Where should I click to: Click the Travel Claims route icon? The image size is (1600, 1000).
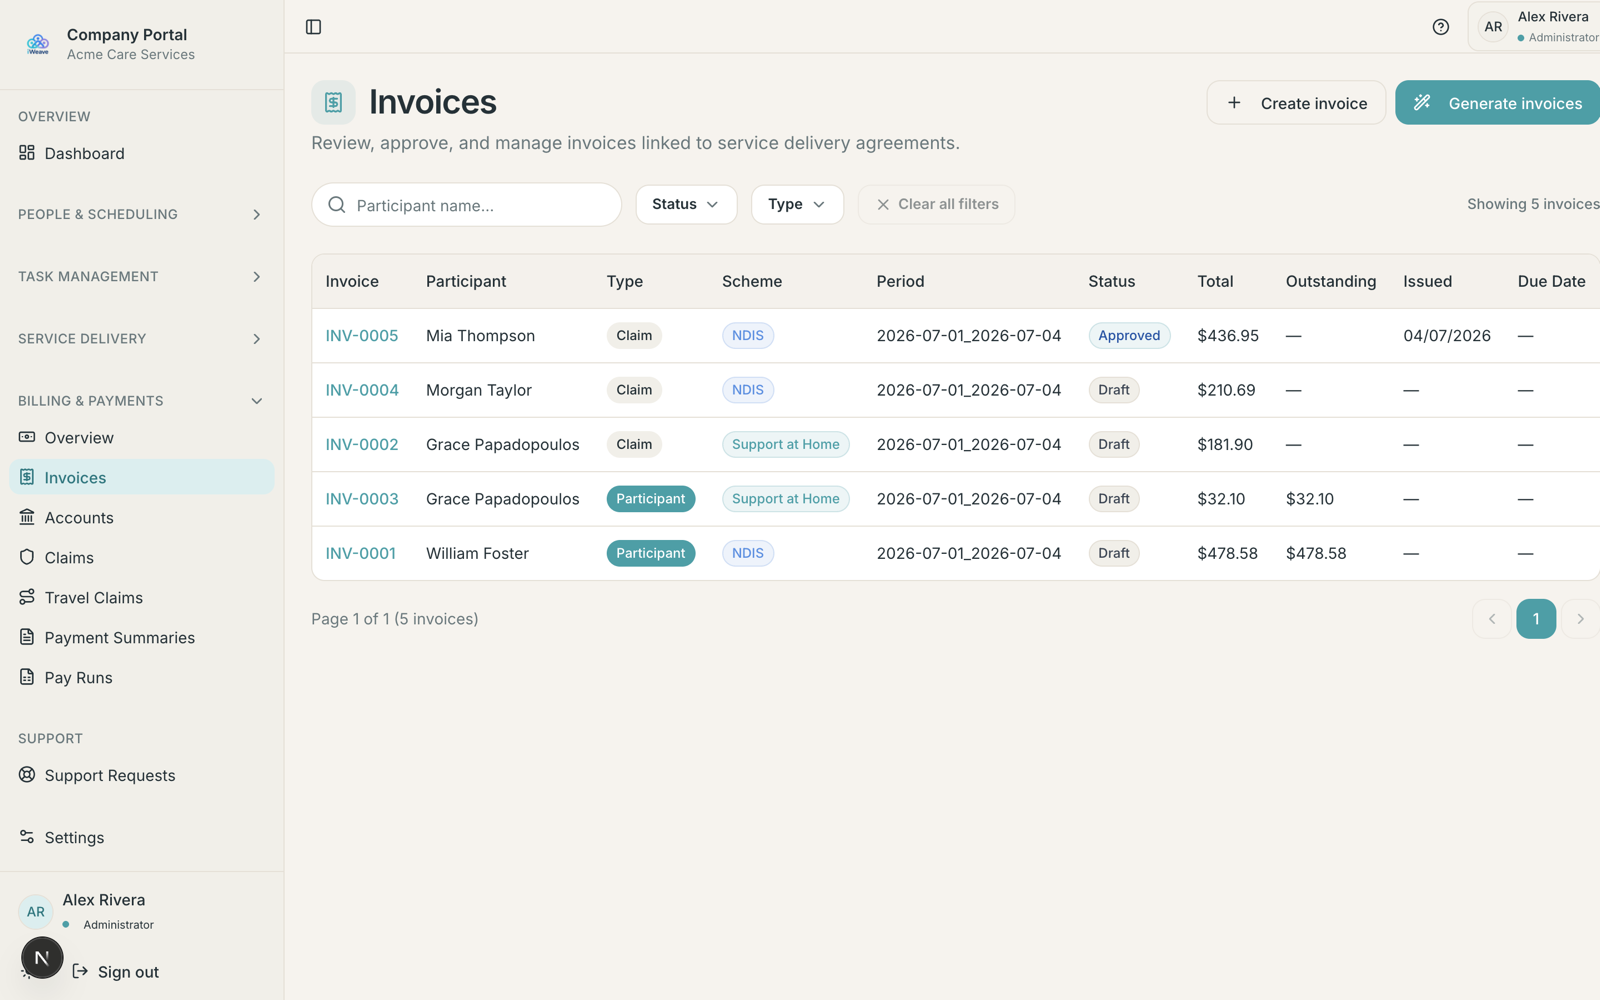(27, 597)
